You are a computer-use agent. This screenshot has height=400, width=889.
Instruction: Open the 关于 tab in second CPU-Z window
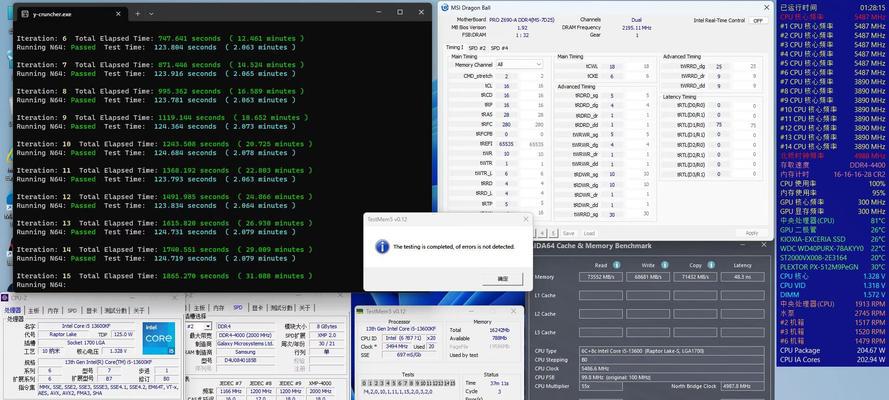tap(304, 308)
